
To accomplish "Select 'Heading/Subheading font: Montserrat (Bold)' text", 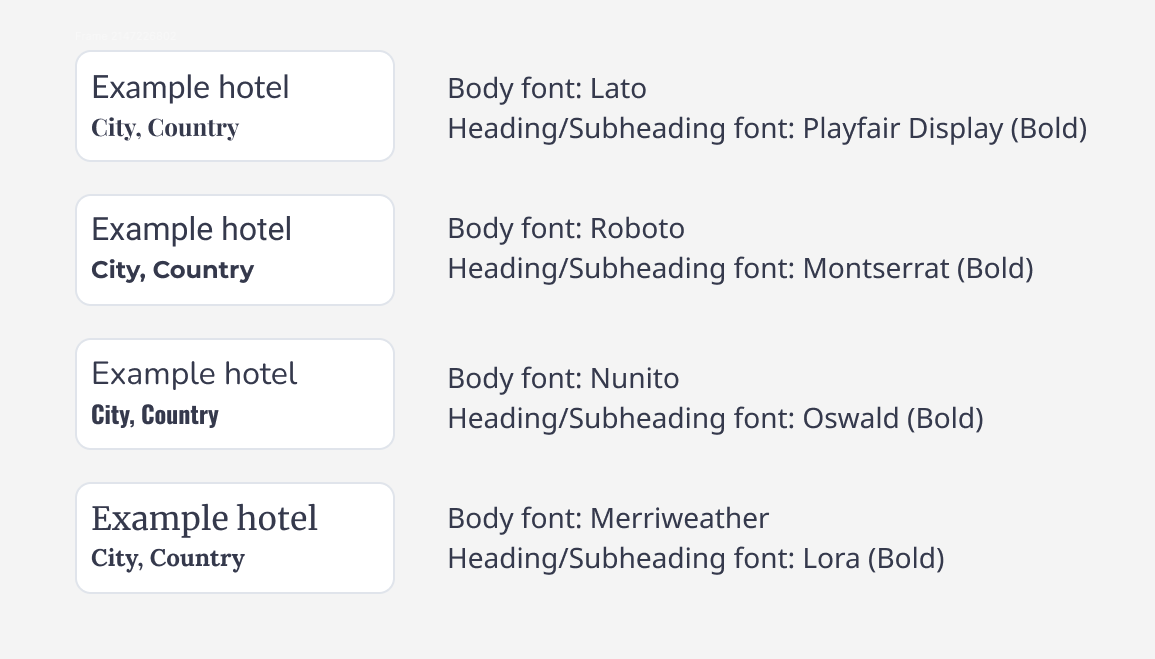I will pyautogui.click(x=740, y=268).
